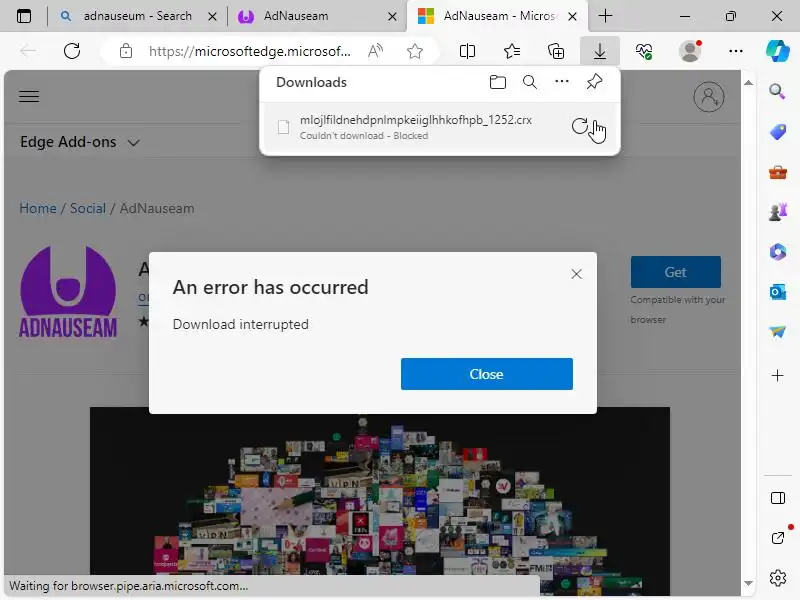Open Browser essentials heart icon
The width and height of the screenshot is (800, 600).
[644, 51]
